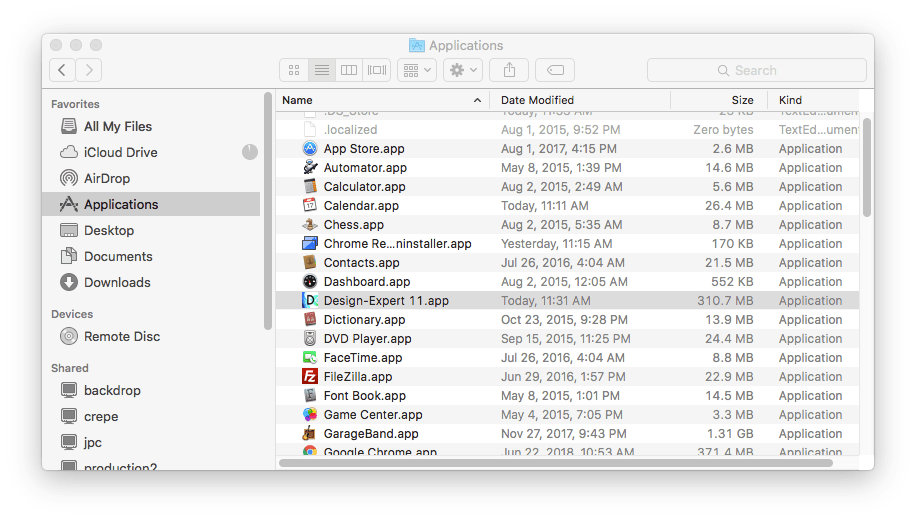Click the Font Book.app icon
The width and height of the screenshot is (916, 520).
point(310,396)
